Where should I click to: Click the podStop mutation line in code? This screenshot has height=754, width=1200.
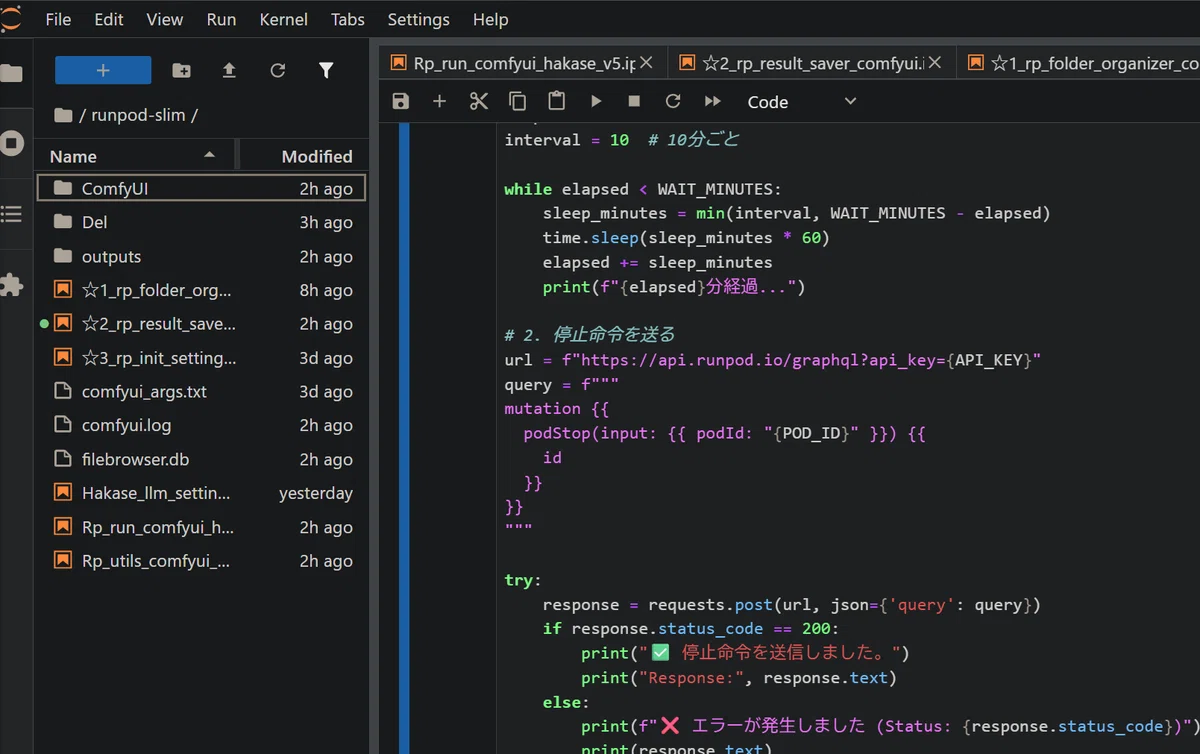click(x=726, y=434)
